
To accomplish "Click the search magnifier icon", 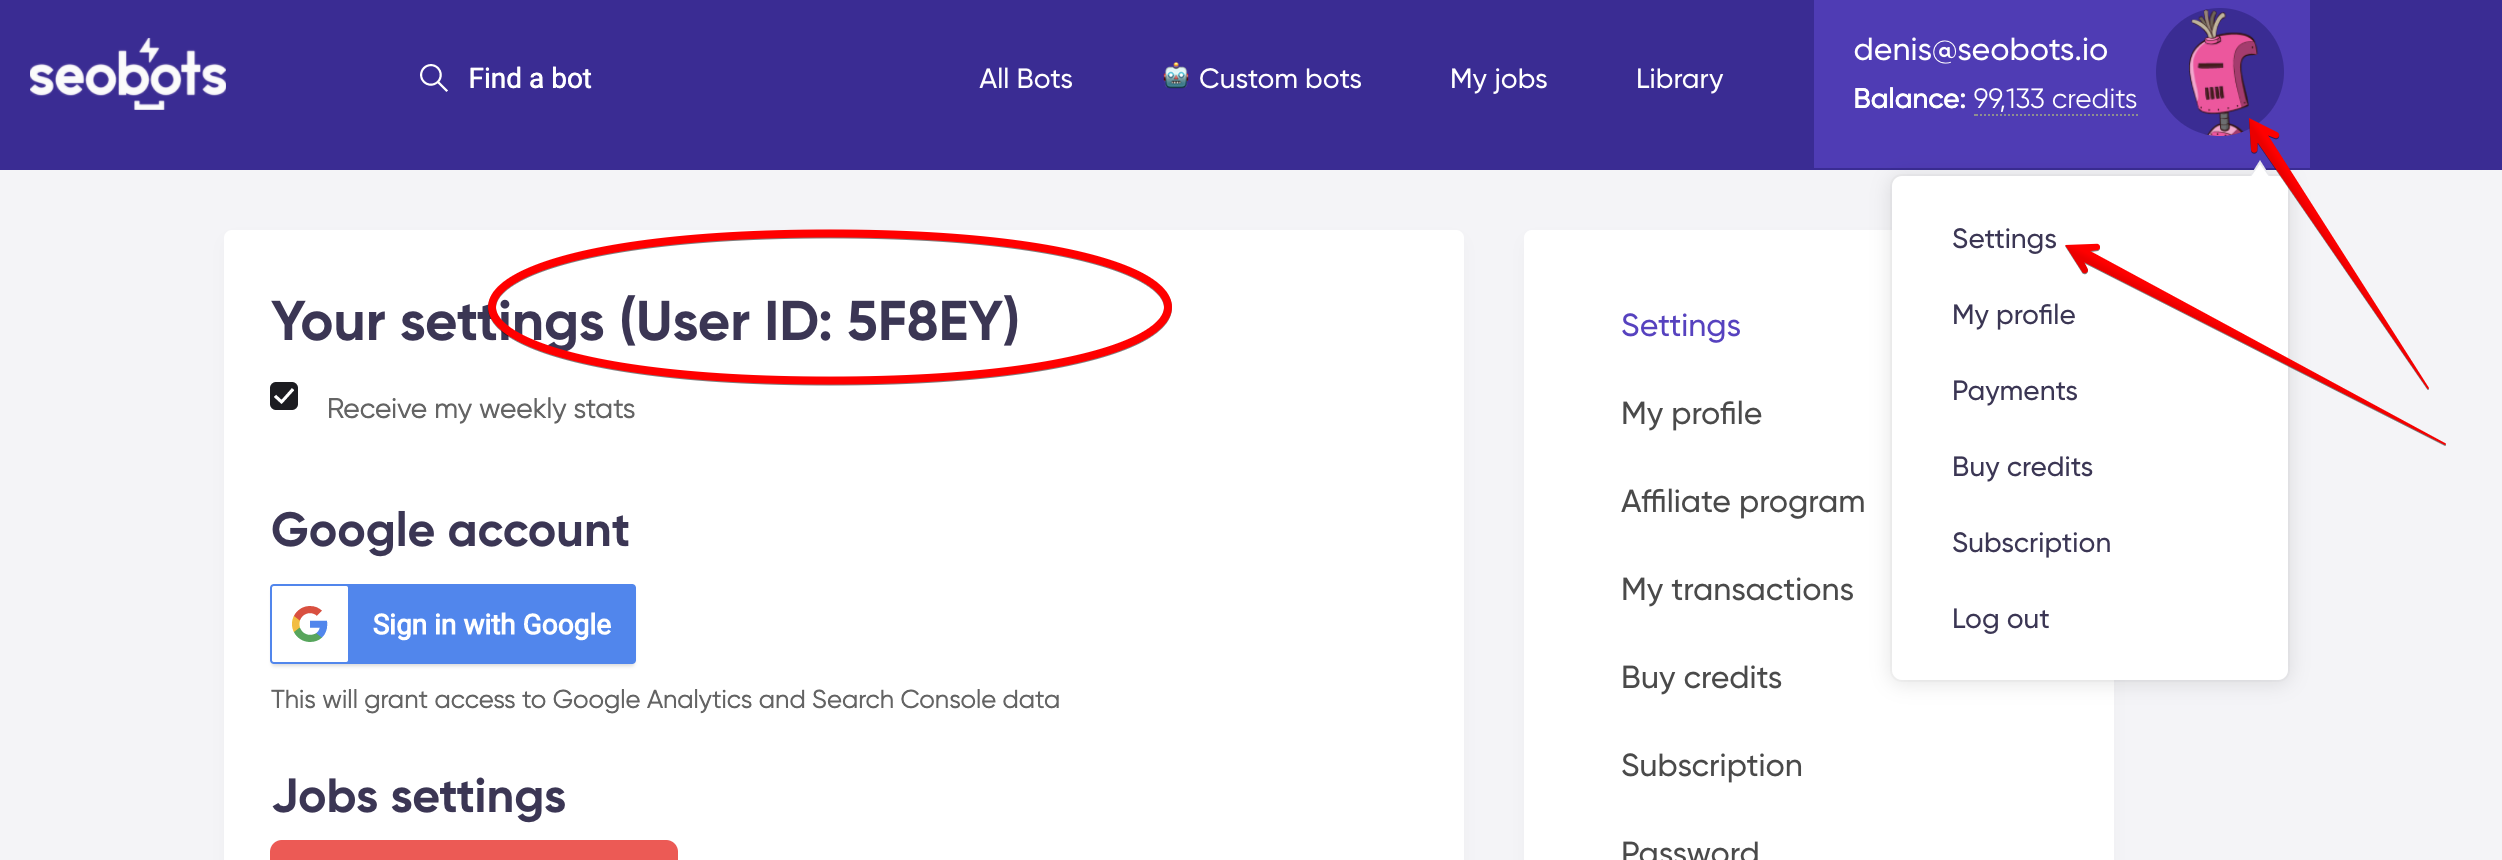I will [433, 78].
